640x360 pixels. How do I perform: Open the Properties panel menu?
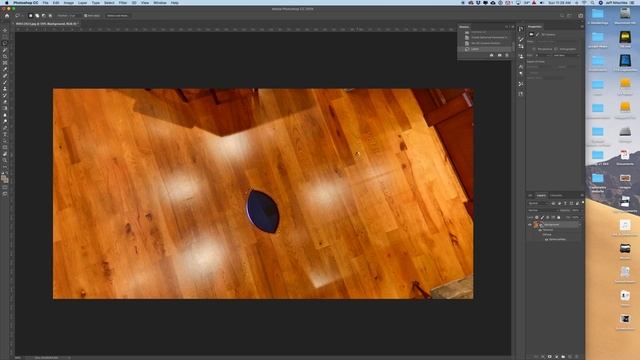(x=582, y=26)
